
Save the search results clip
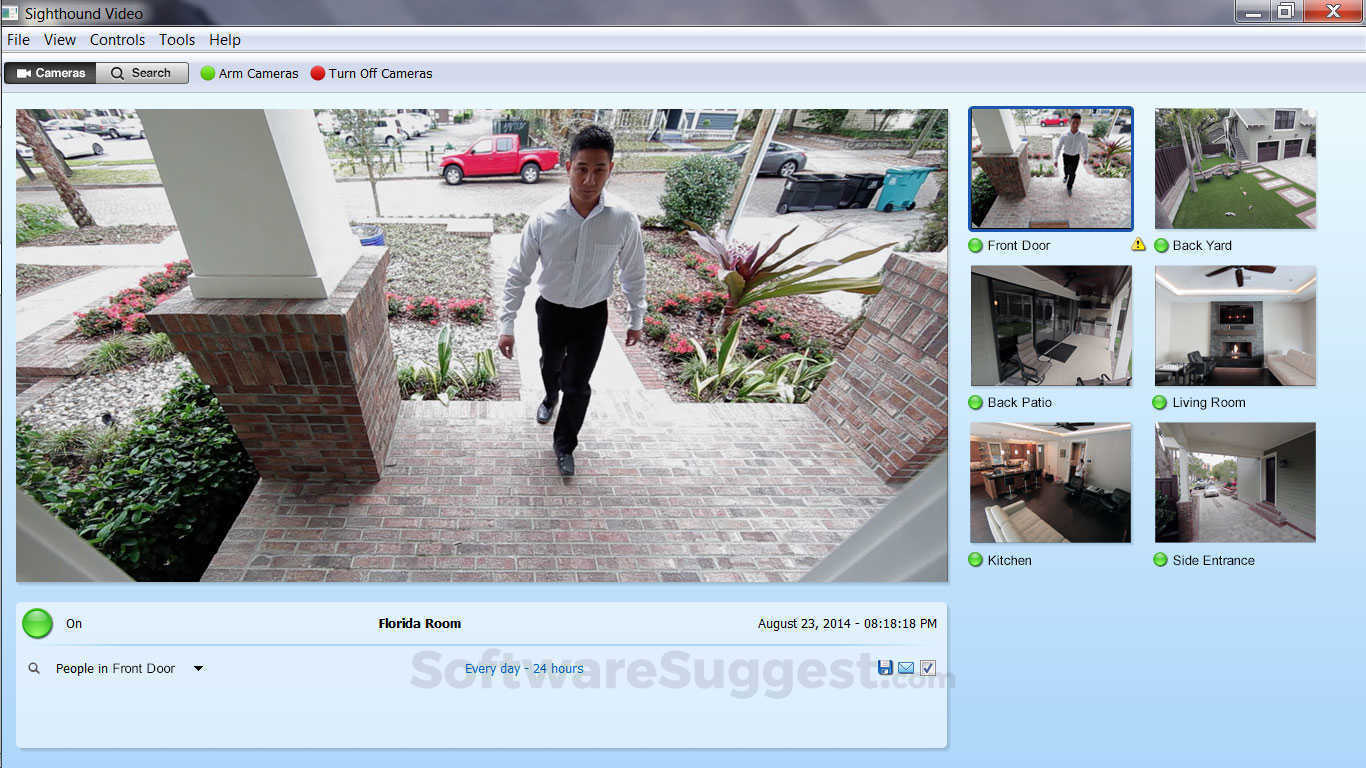(x=884, y=667)
